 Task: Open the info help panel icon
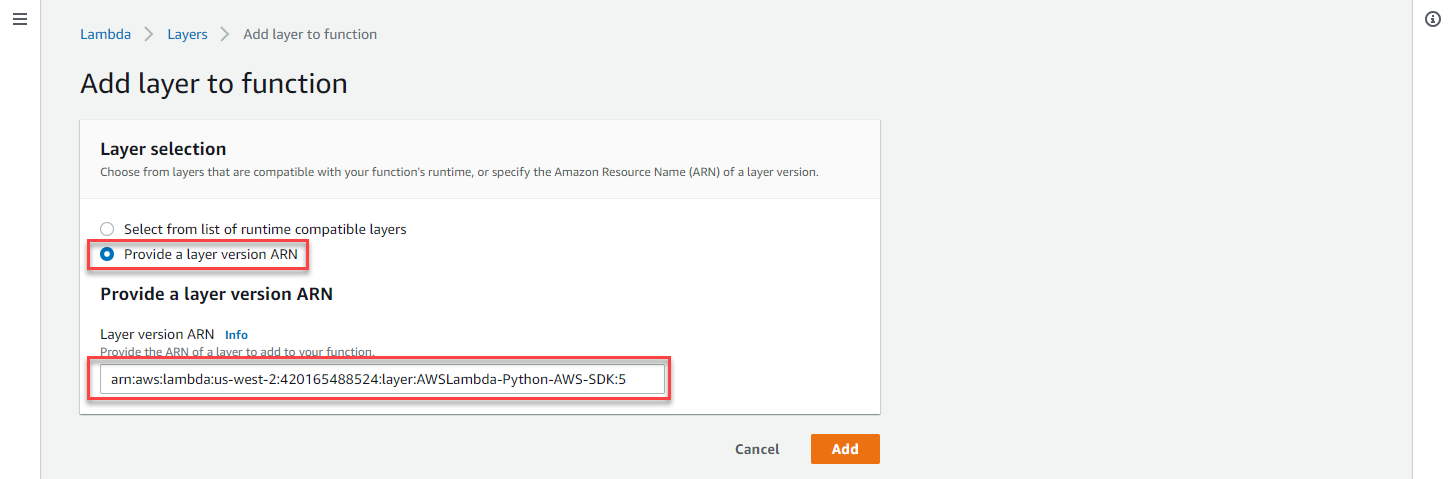(x=1432, y=20)
